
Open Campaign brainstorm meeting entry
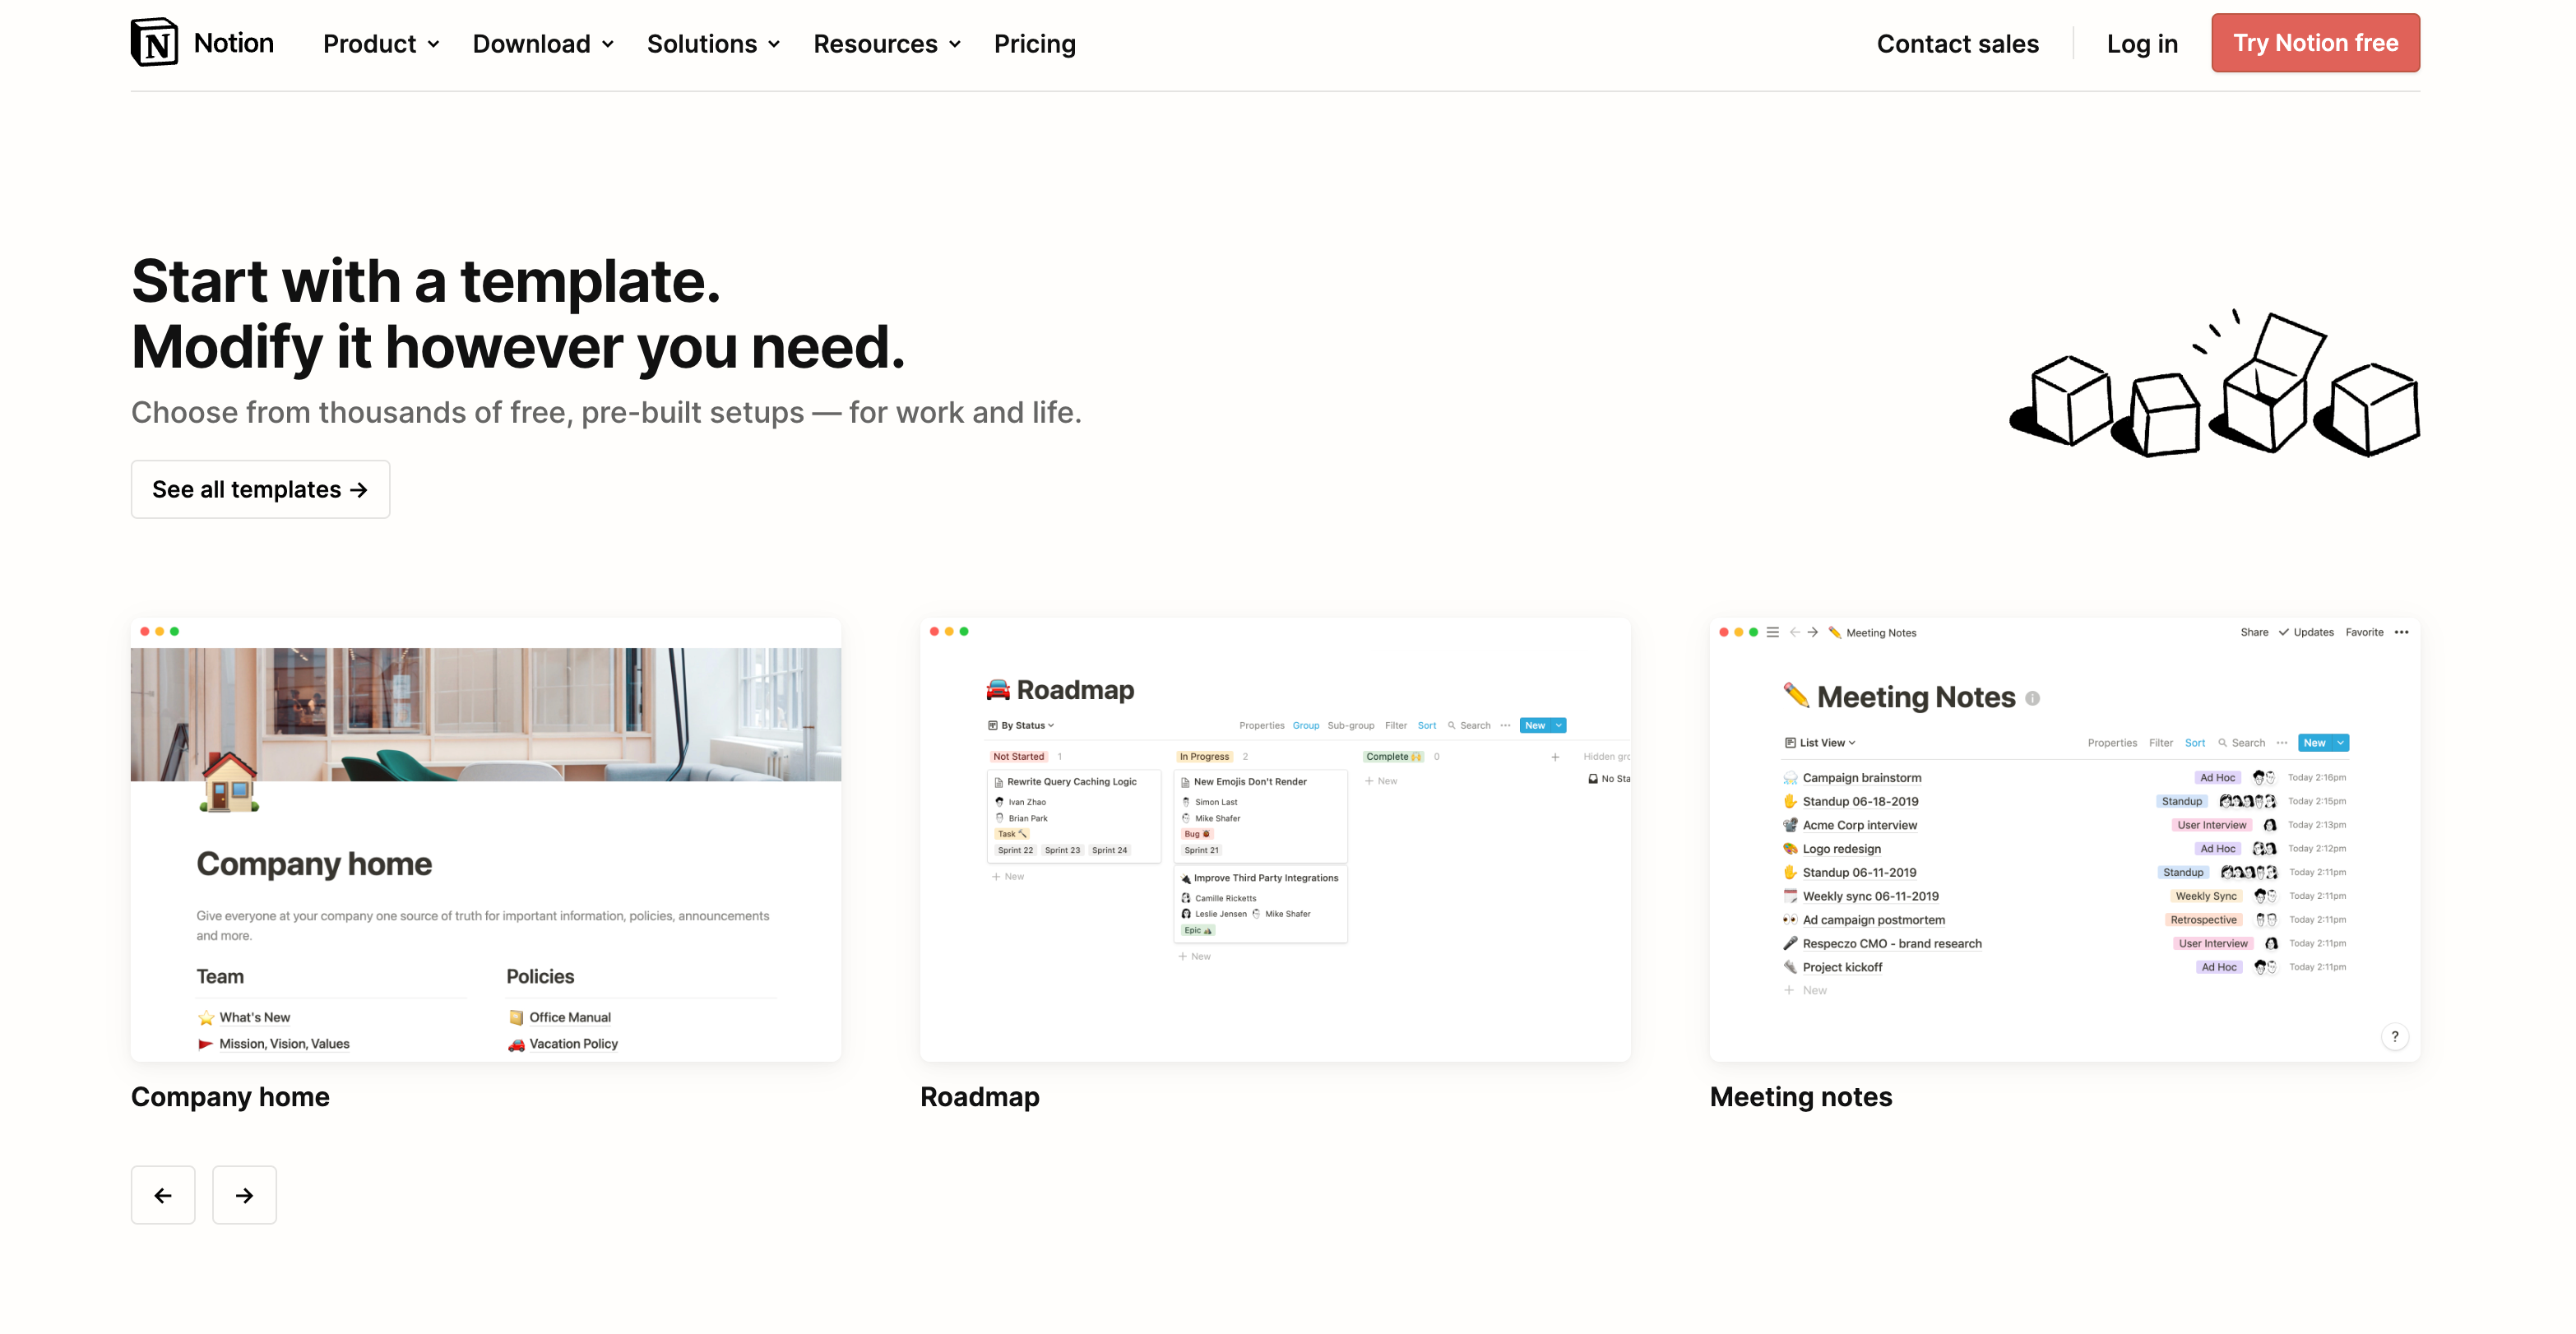click(x=1861, y=777)
